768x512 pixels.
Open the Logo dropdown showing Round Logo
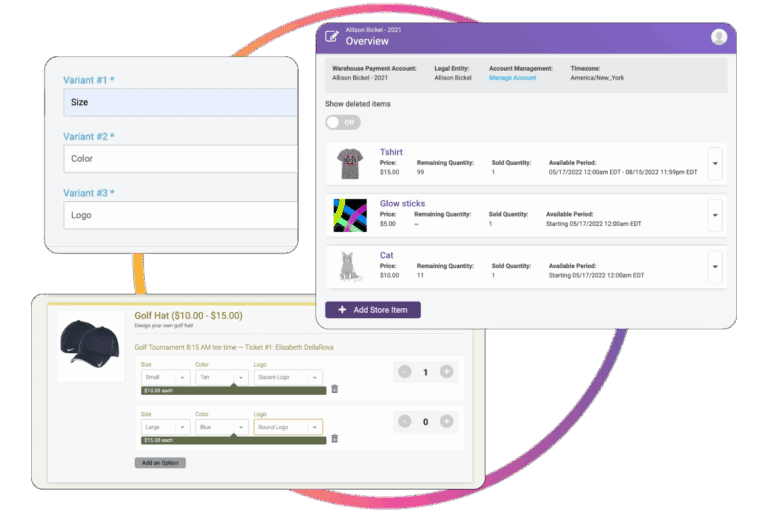coord(287,427)
